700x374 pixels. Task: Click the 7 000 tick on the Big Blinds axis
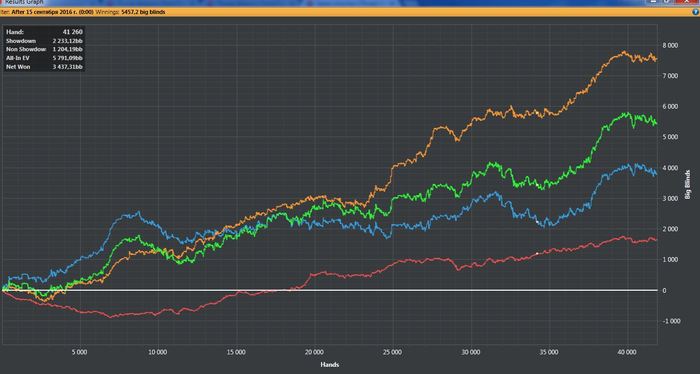(671, 76)
